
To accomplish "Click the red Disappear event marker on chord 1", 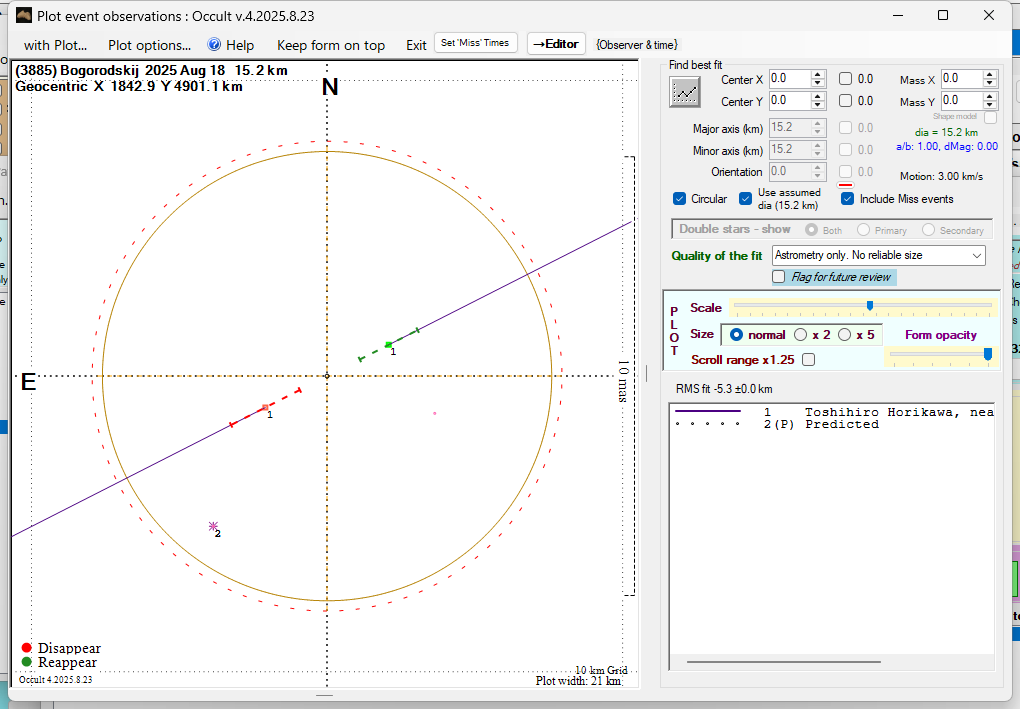I will (x=265, y=407).
